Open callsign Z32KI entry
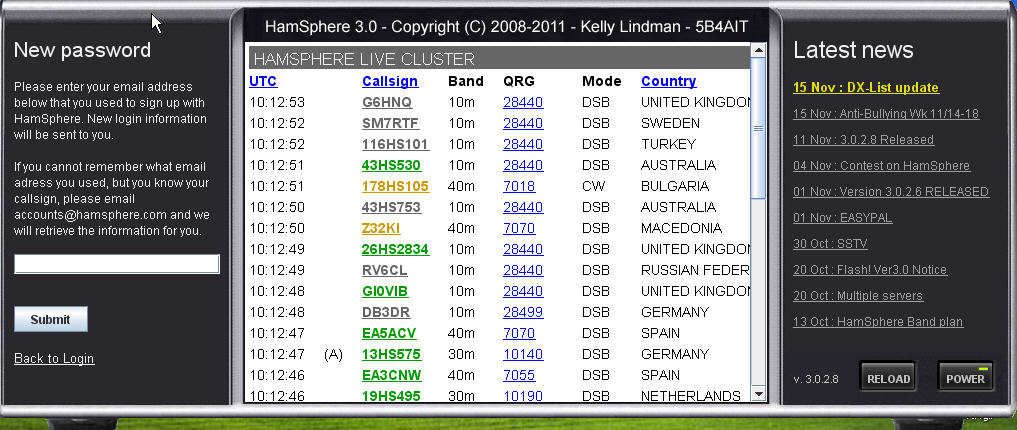 point(382,228)
